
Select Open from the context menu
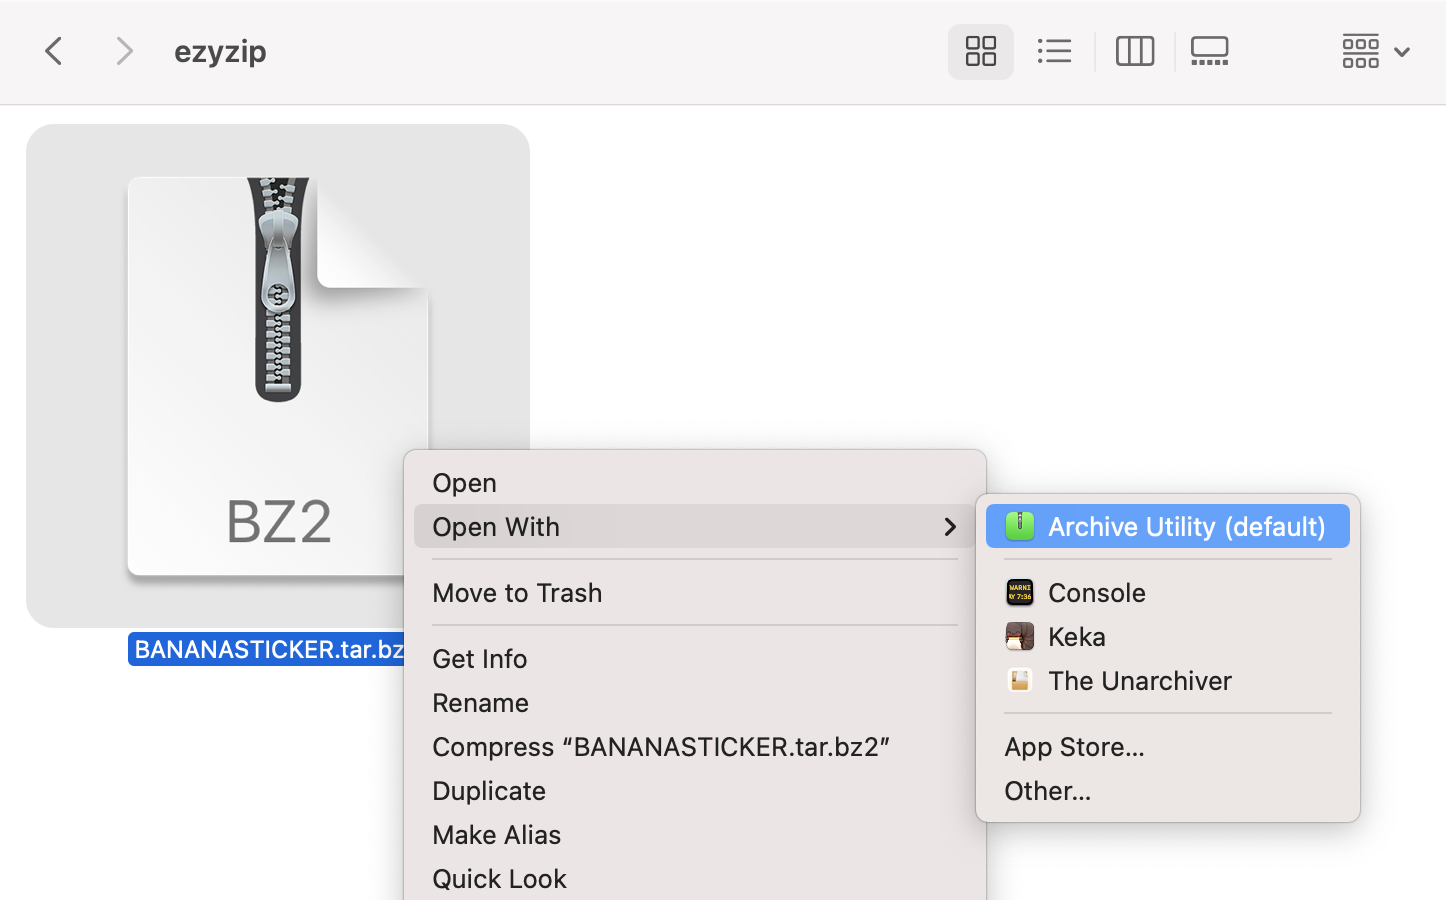(464, 482)
